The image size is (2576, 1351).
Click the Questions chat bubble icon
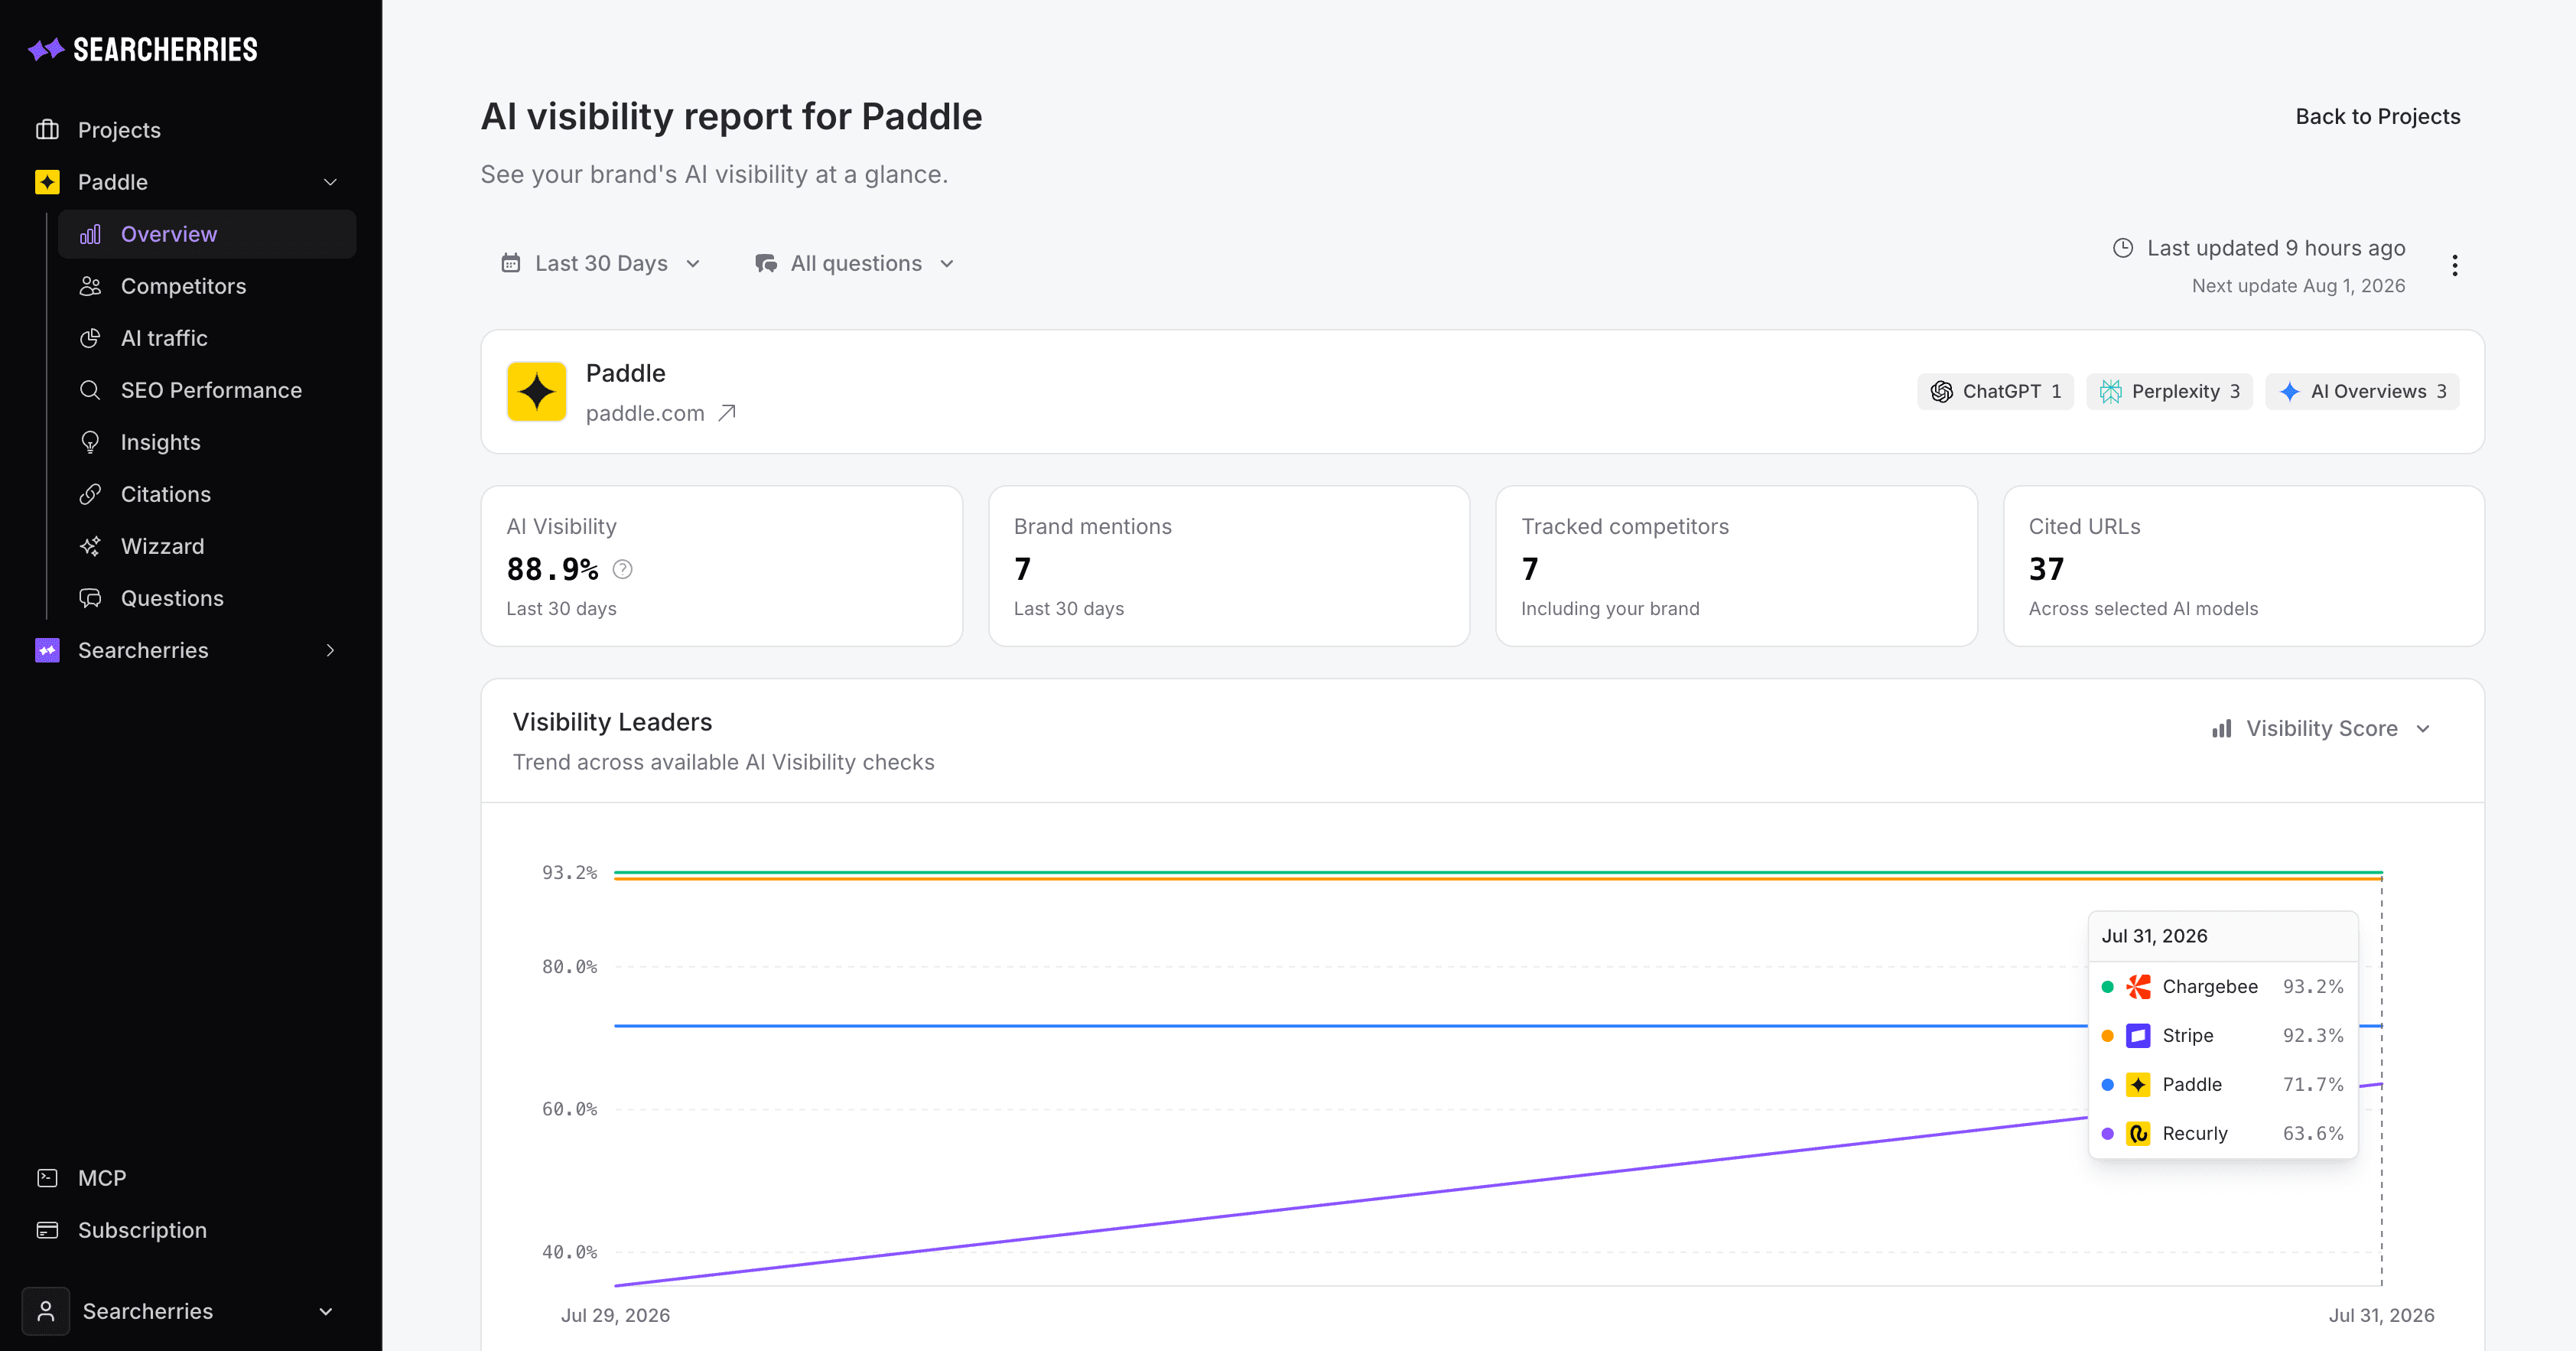click(90, 598)
